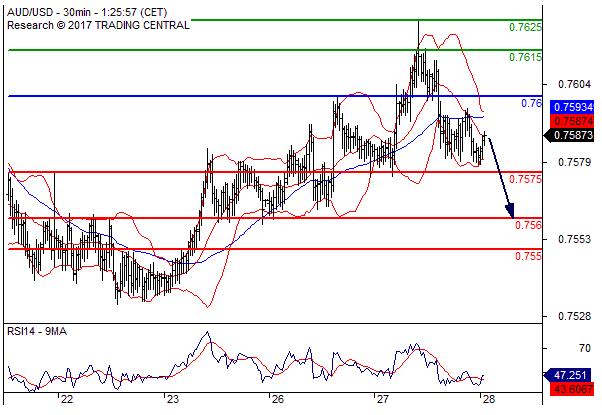
Task: Click the red 43.6087 RSI value tag
Action: (572, 389)
